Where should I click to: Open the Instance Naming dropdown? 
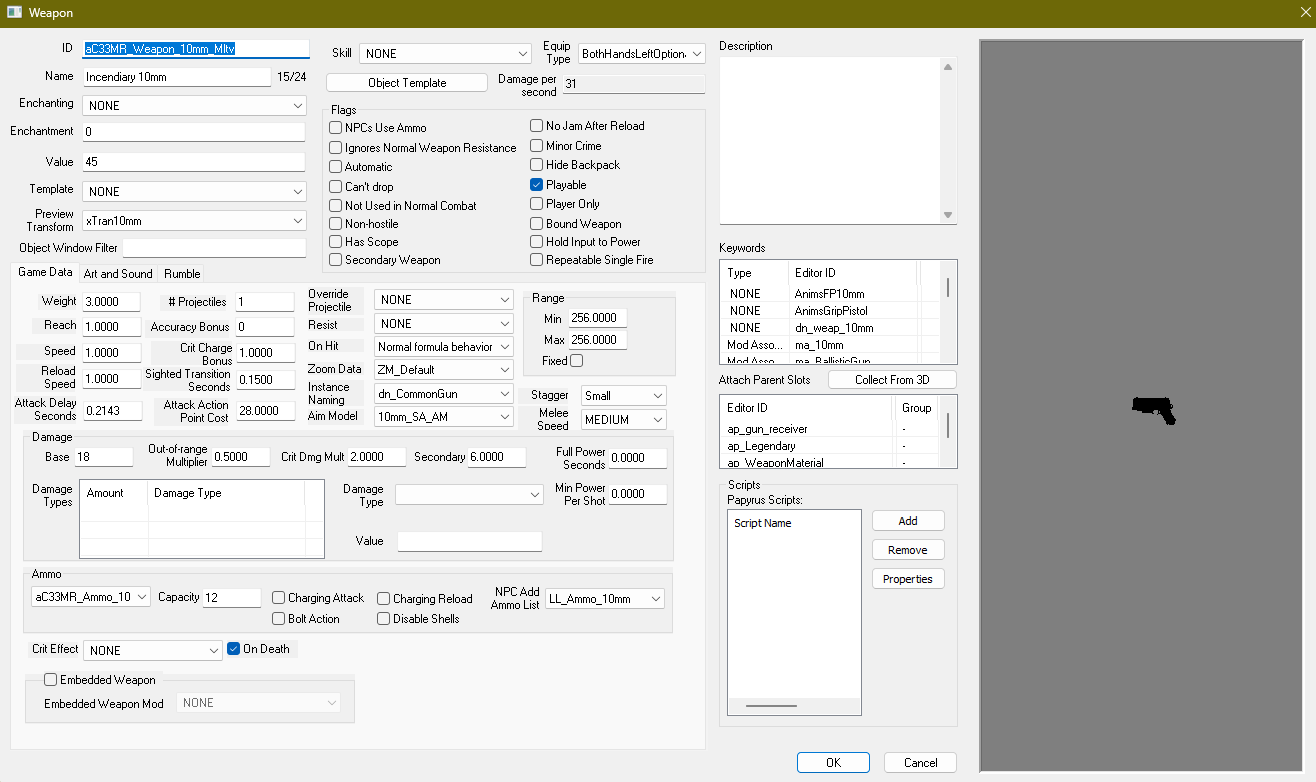pos(444,394)
